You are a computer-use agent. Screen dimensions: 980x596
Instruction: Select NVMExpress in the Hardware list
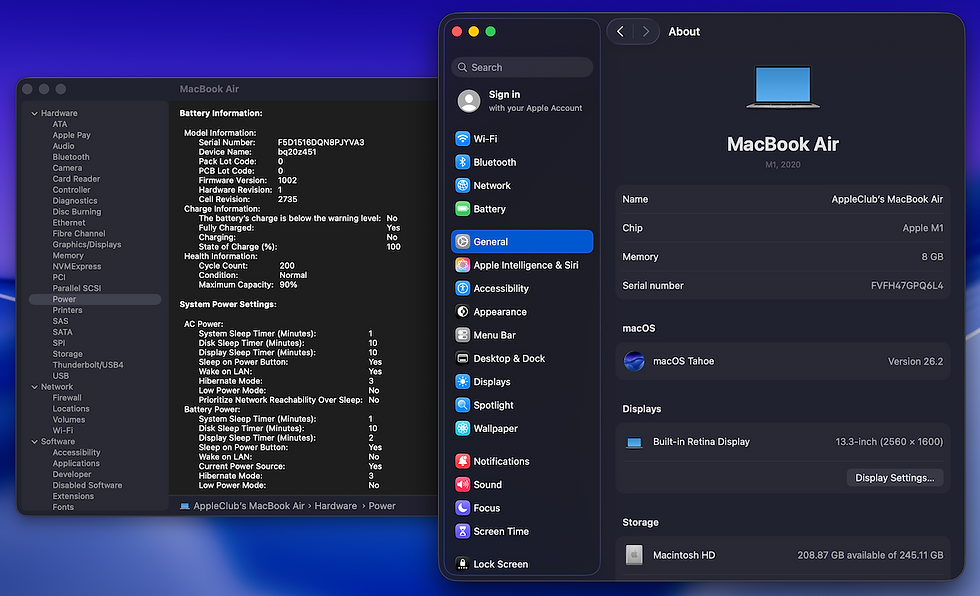pyautogui.click(x=76, y=266)
